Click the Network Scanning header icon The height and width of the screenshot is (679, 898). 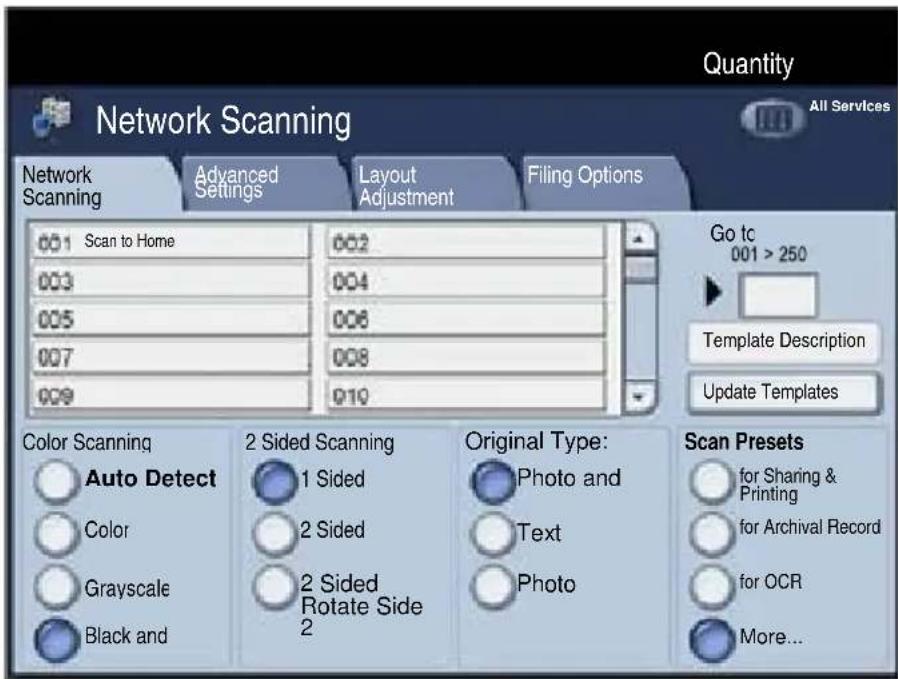point(51,117)
